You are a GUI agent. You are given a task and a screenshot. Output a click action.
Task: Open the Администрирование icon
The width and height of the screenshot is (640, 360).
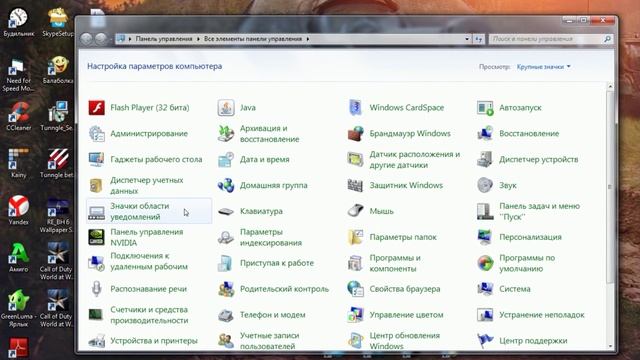97,133
